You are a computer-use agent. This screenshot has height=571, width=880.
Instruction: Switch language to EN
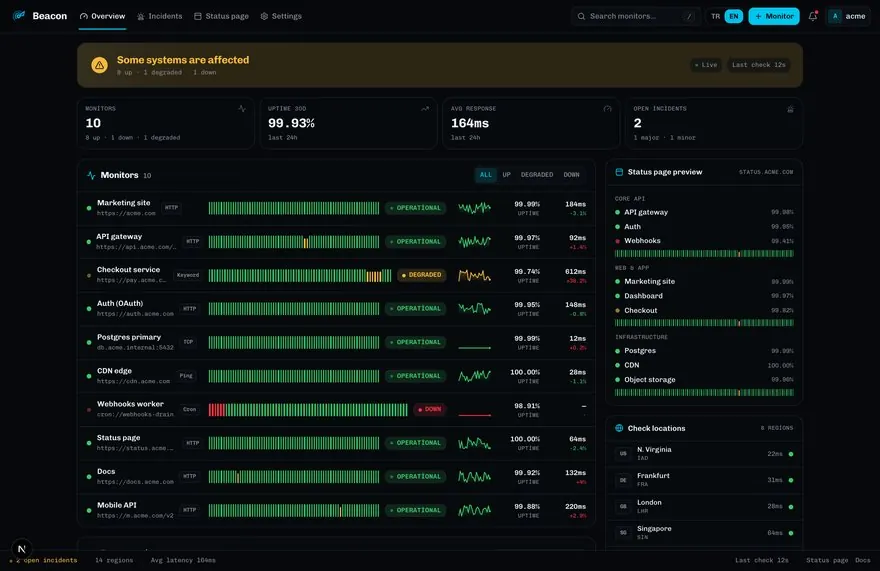734,16
